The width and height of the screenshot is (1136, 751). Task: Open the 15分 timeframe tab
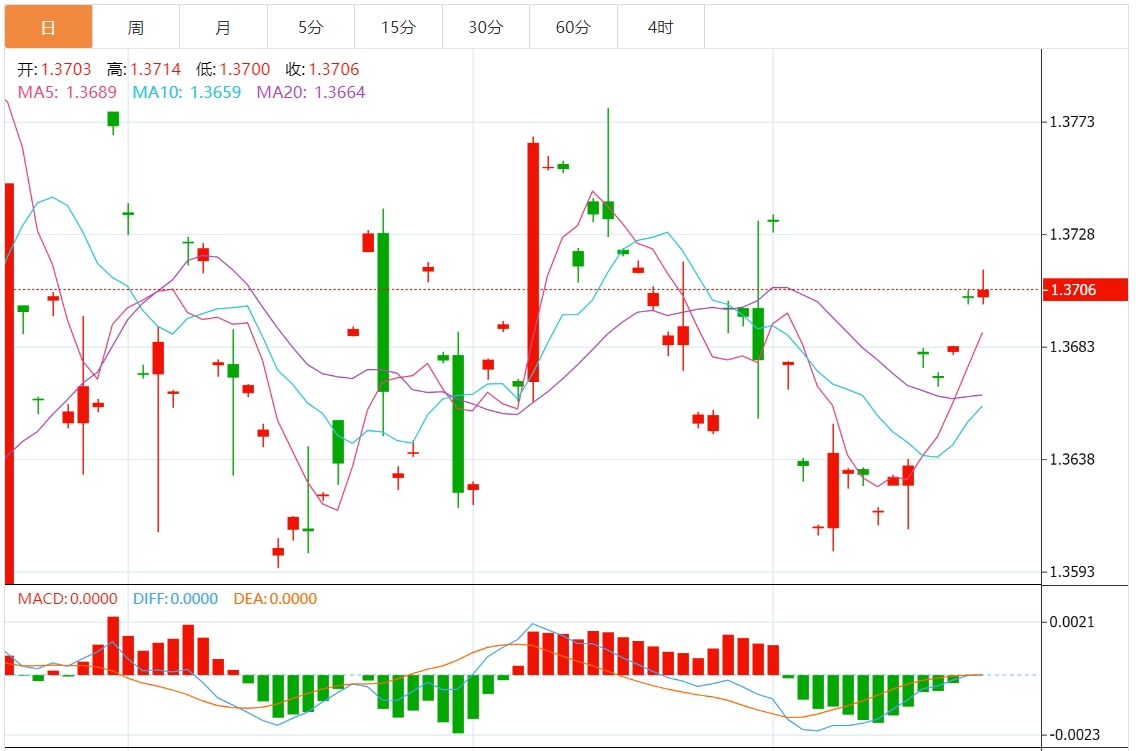(x=398, y=27)
